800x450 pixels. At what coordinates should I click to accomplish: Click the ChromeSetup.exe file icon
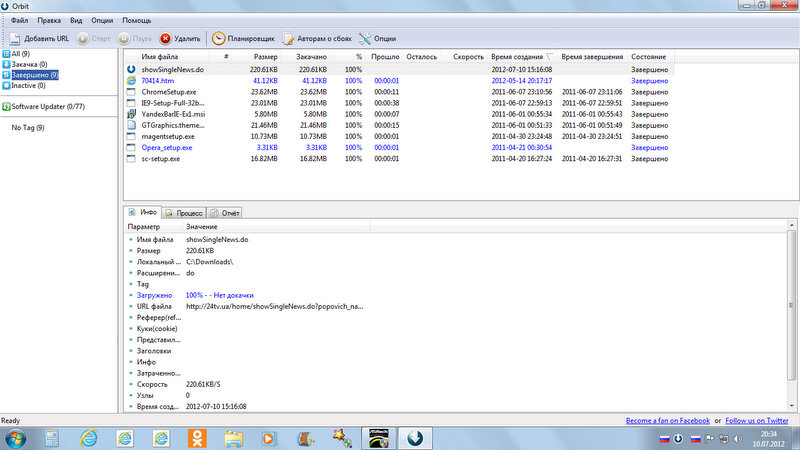point(131,92)
